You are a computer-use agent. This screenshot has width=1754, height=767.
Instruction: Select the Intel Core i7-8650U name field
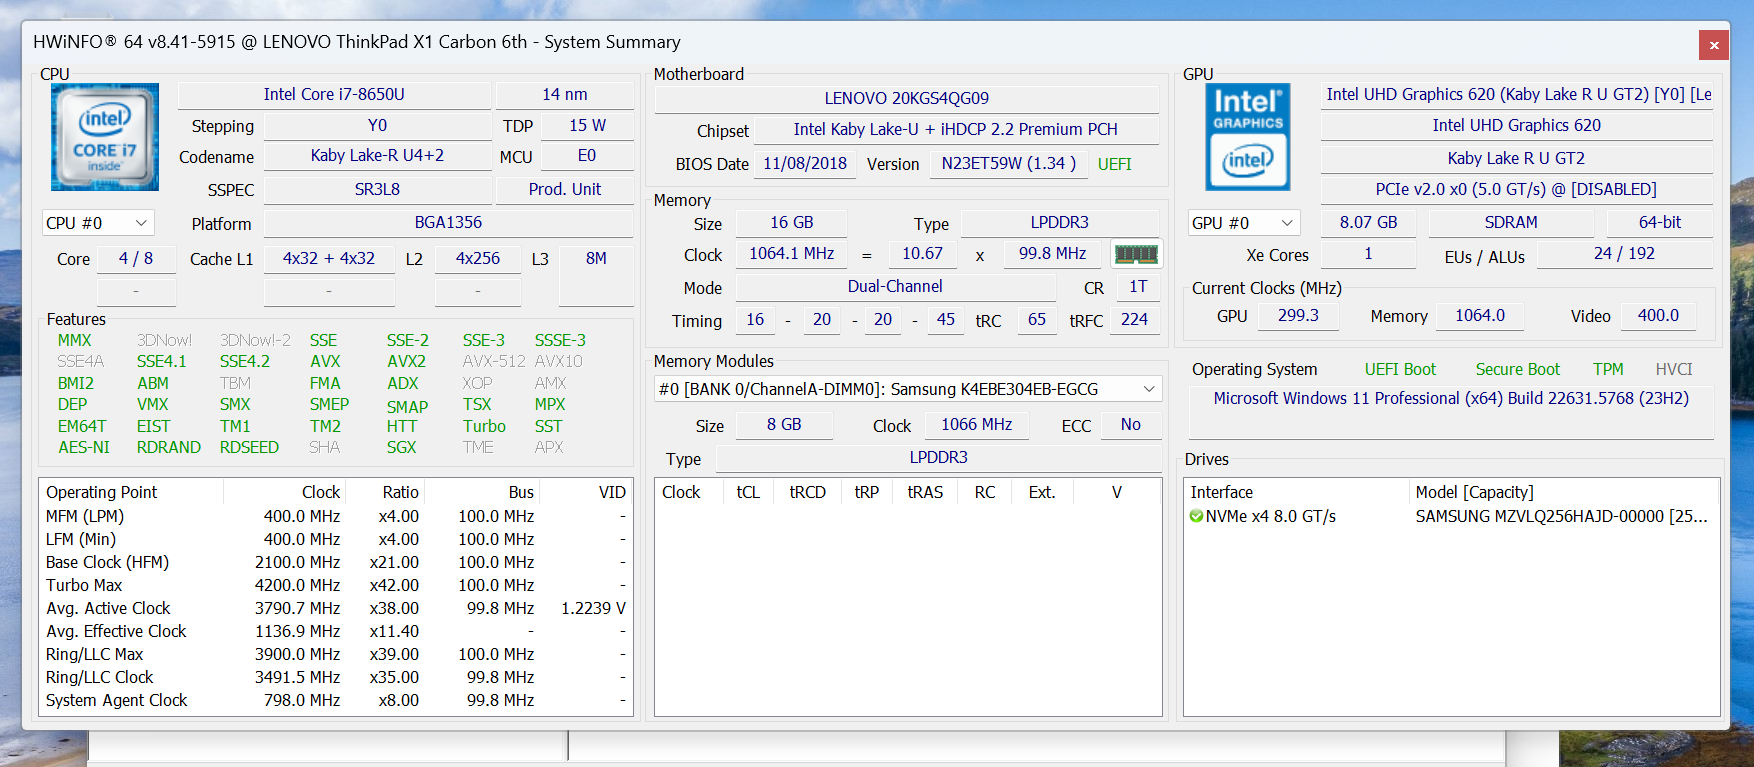tap(334, 94)
